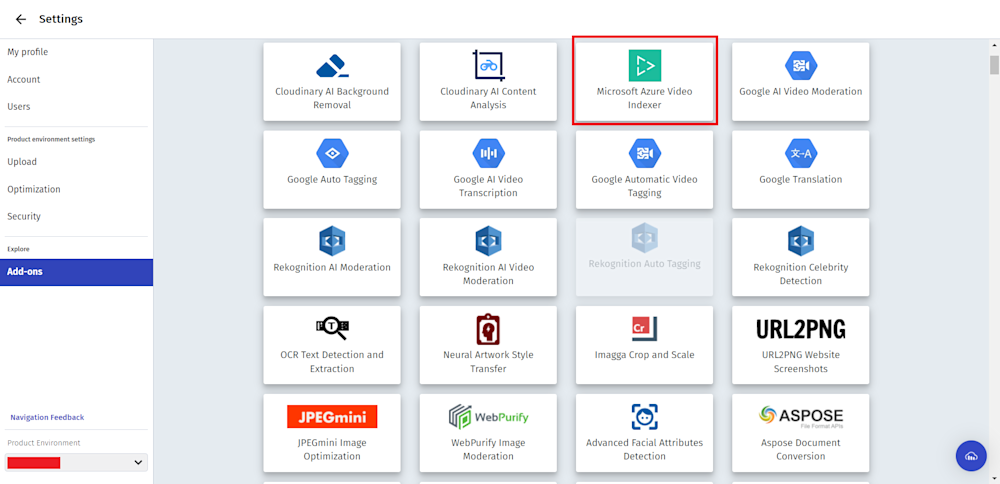Click 'Aspose Document Conversion' card title

point(801,450)
